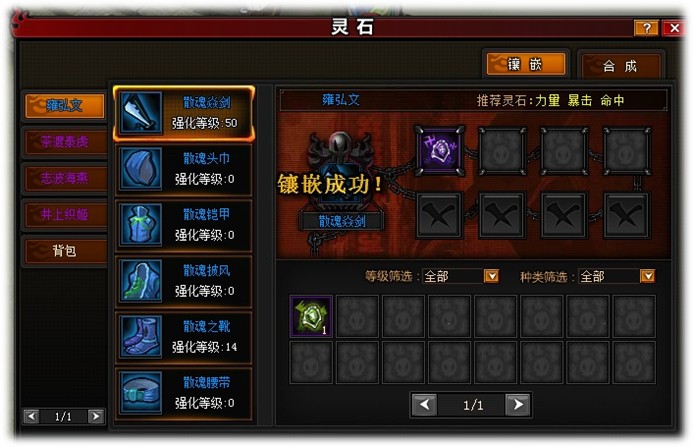Choose the 散魂腰带 belt icon
693x447 pixels.
(141, 393)
